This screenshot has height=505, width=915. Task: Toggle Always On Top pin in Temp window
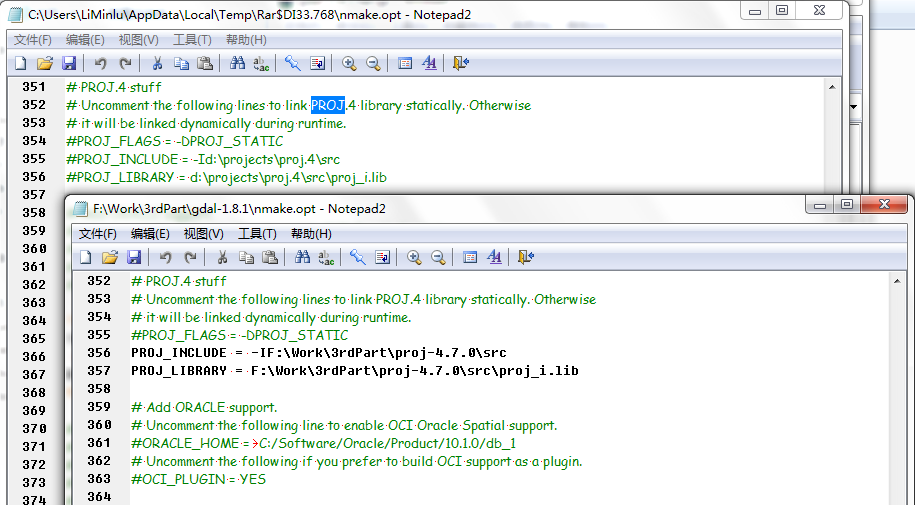click(x=293, y=63)
